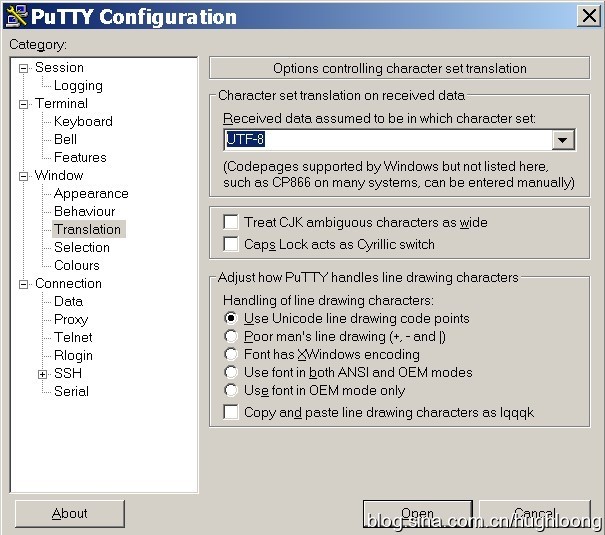Screen dimensions: 605x535
Task: Select Colours in the category tree
Action: (77, 265)
